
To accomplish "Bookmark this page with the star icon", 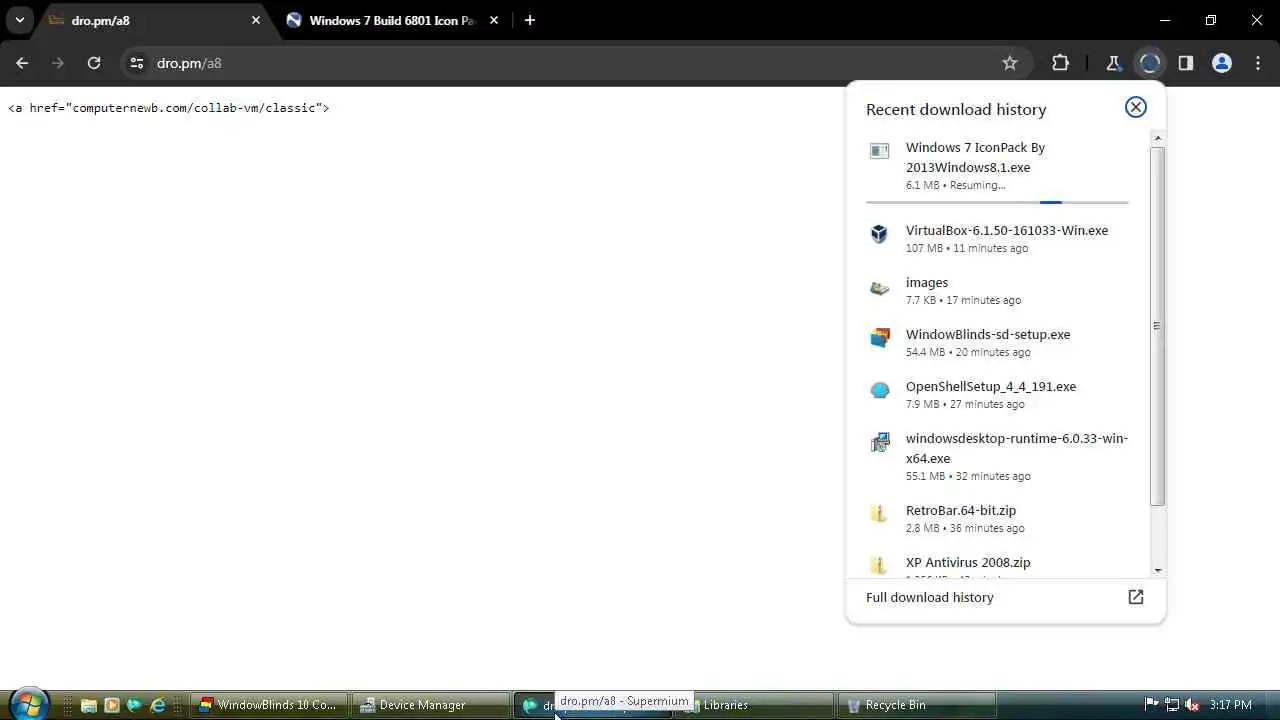I will click(1010, 63).
